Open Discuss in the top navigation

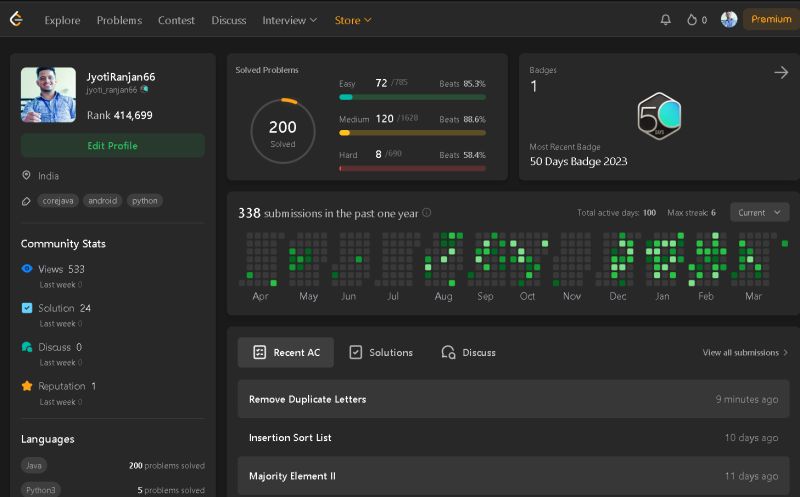(x=229, y=20)
